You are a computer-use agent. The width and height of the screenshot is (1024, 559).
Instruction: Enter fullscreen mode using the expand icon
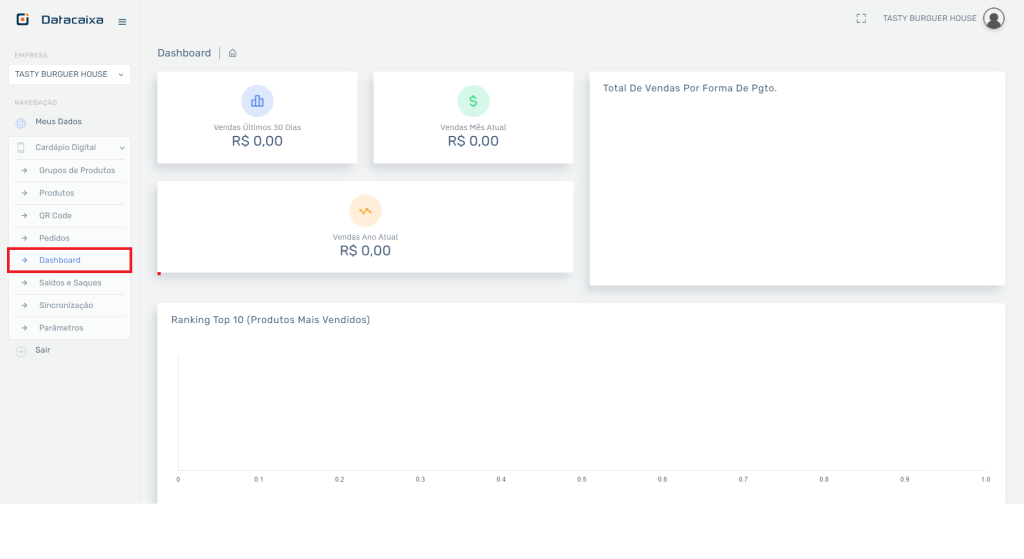click(x=861, y=18)
